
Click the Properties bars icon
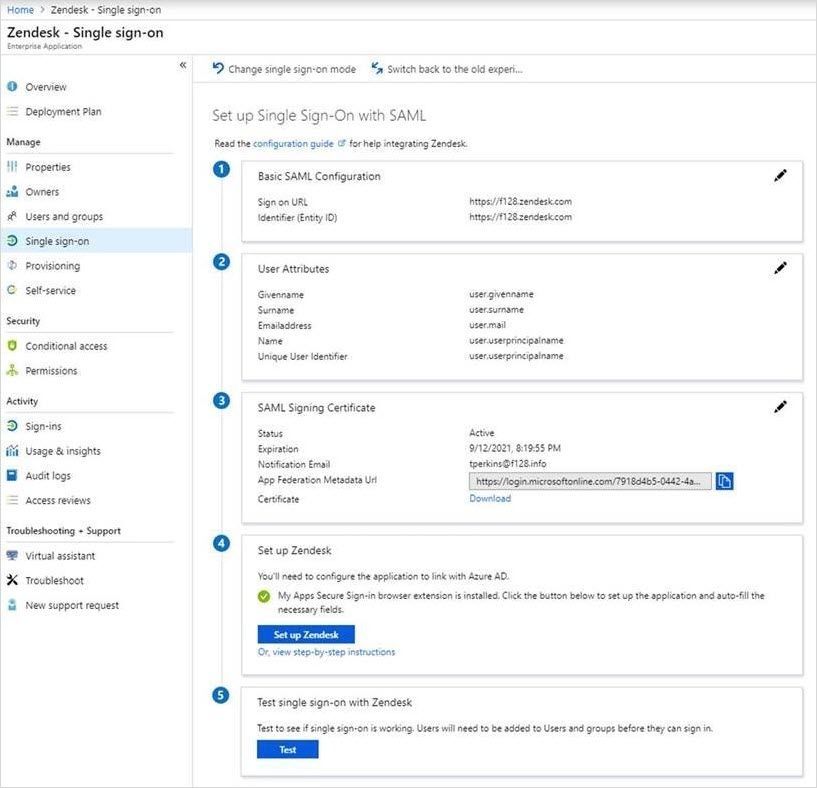tap(12, 166)
